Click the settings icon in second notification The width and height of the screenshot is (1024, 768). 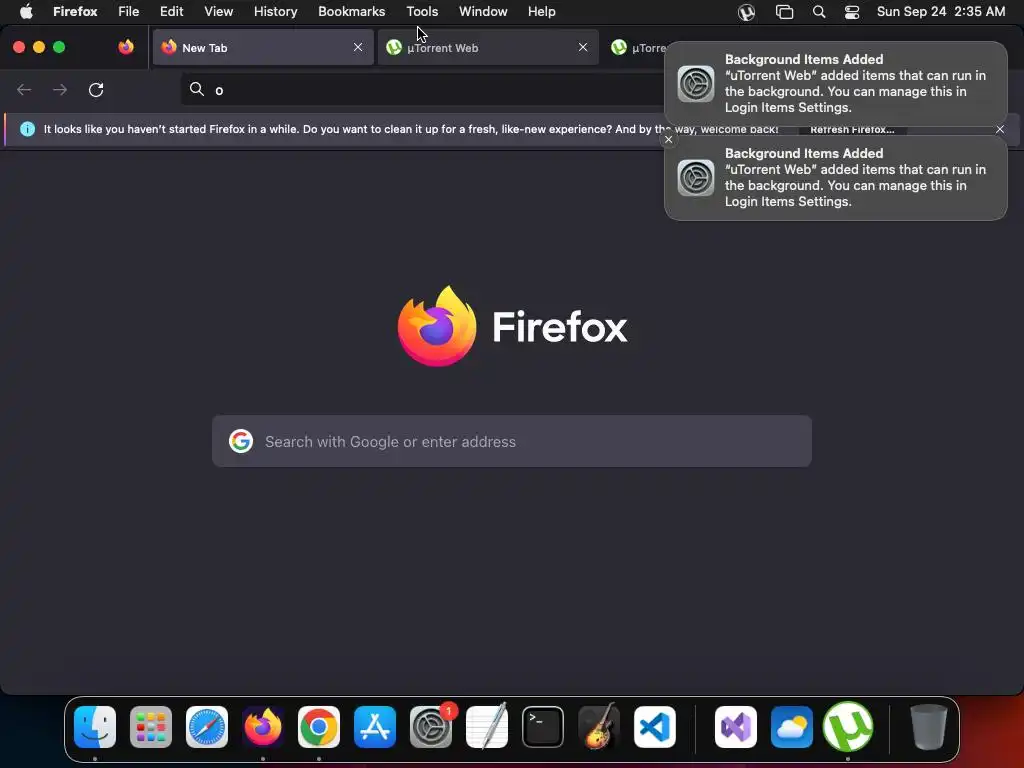click(696, 178)
